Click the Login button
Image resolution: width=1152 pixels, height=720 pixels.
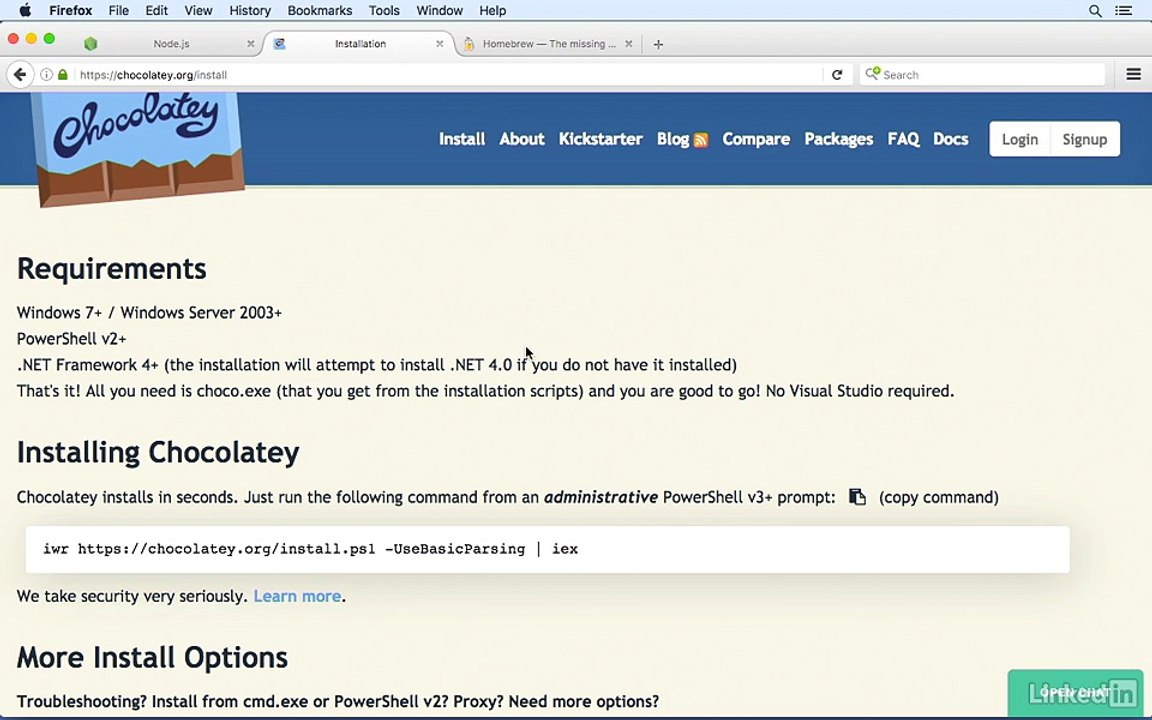[x=1020, y=139]
